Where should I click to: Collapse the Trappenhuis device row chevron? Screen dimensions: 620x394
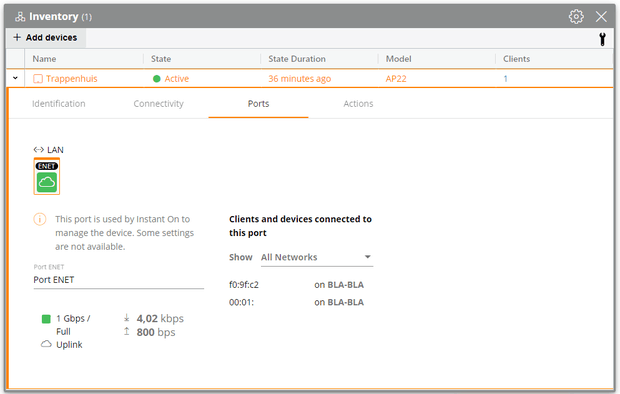15,78
